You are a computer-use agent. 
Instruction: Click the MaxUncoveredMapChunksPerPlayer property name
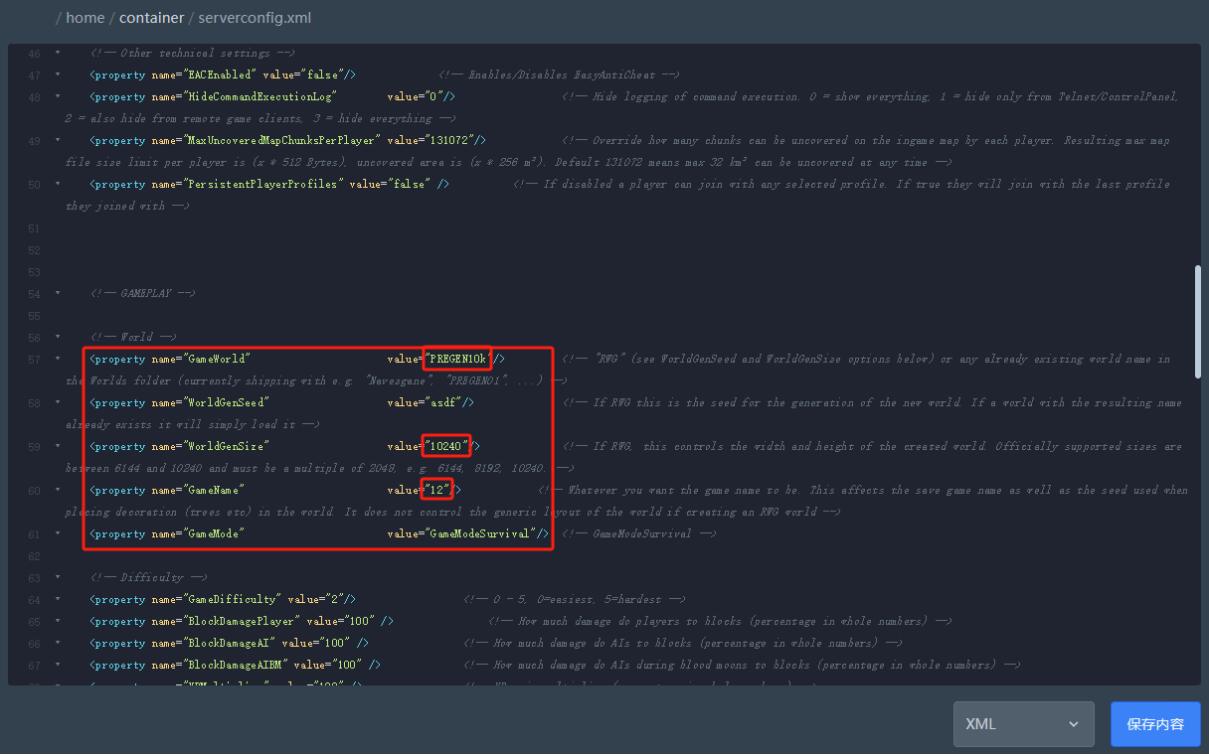(279, 140)
